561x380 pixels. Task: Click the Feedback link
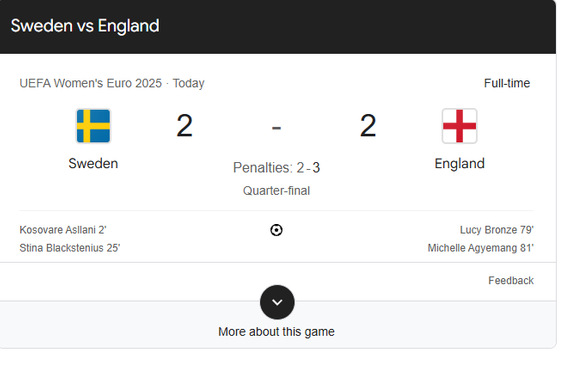(511, 281)
